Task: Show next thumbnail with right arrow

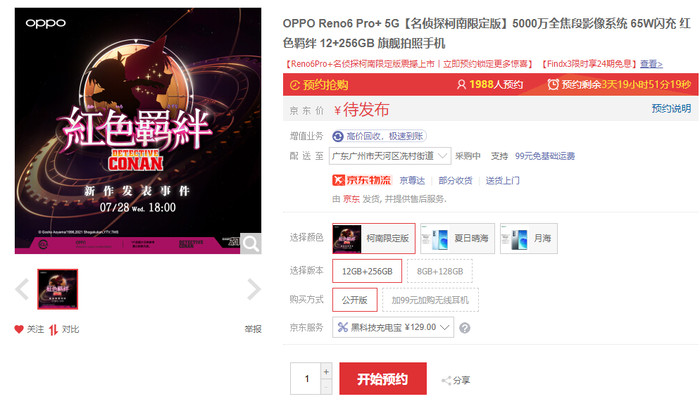Action: click(254, 289)
